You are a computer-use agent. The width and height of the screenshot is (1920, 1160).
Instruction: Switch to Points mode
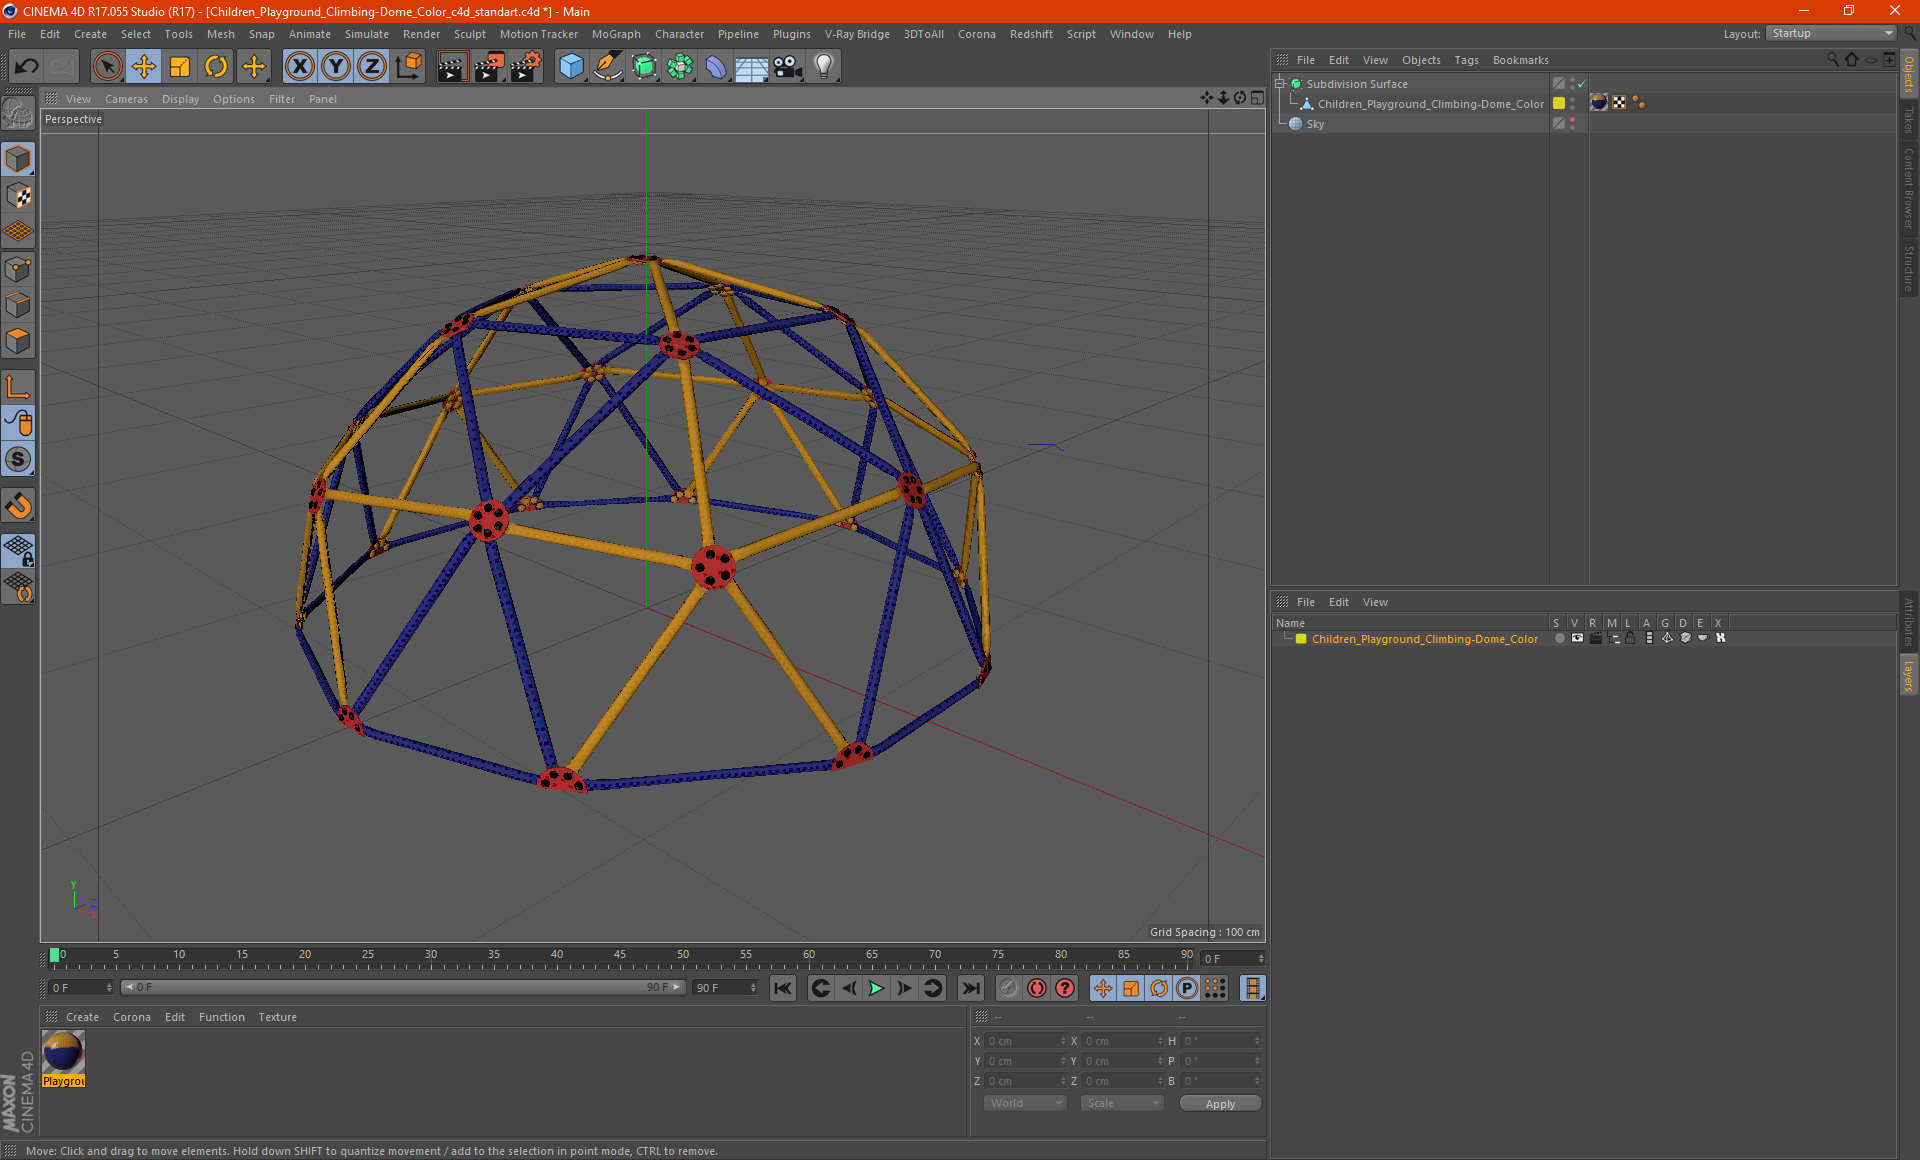click(18, 269)
